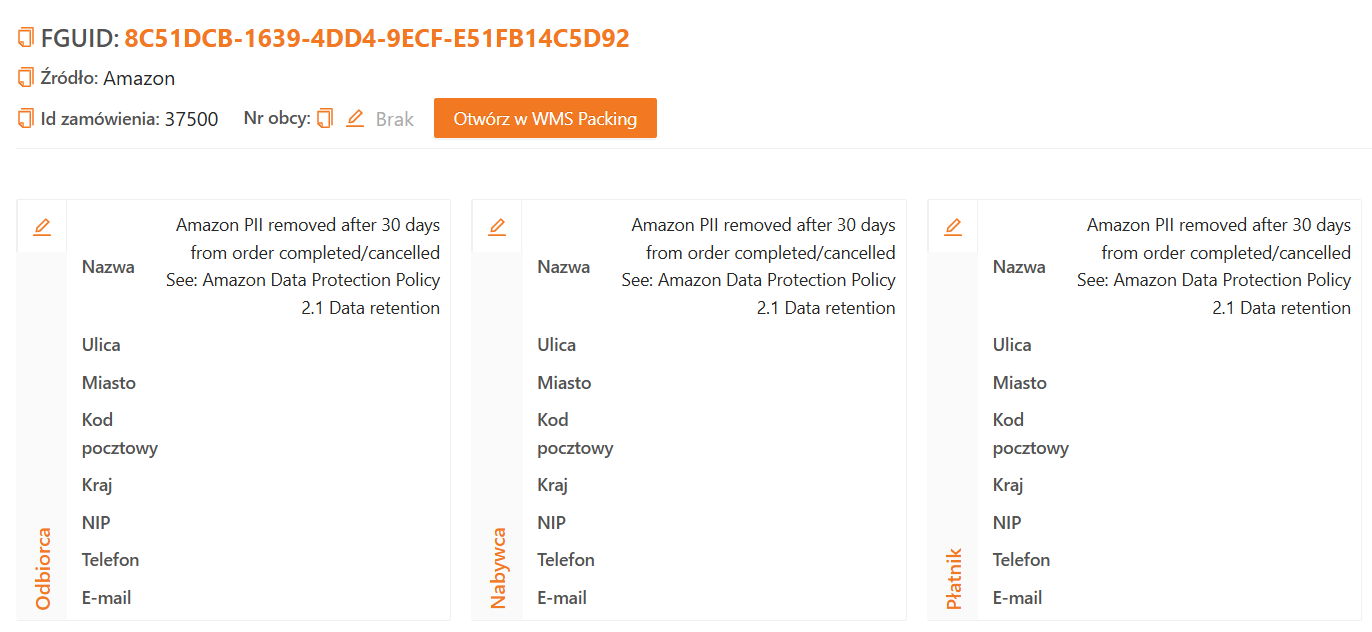Select the vertical Odbiorca label
This screenshot has width=1372, height=632.
[x=43, y=568]
